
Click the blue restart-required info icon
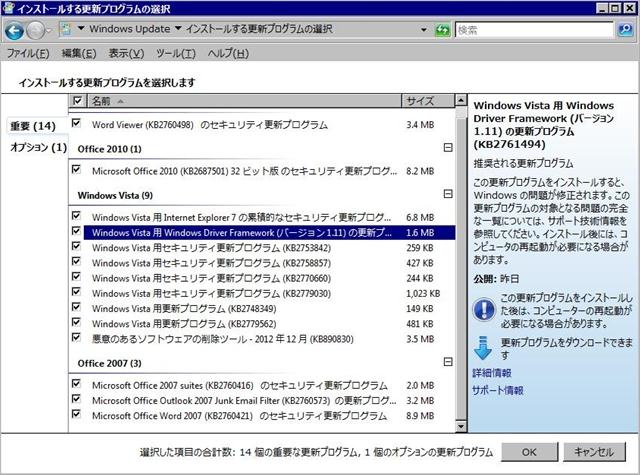[x=484, y=309]
